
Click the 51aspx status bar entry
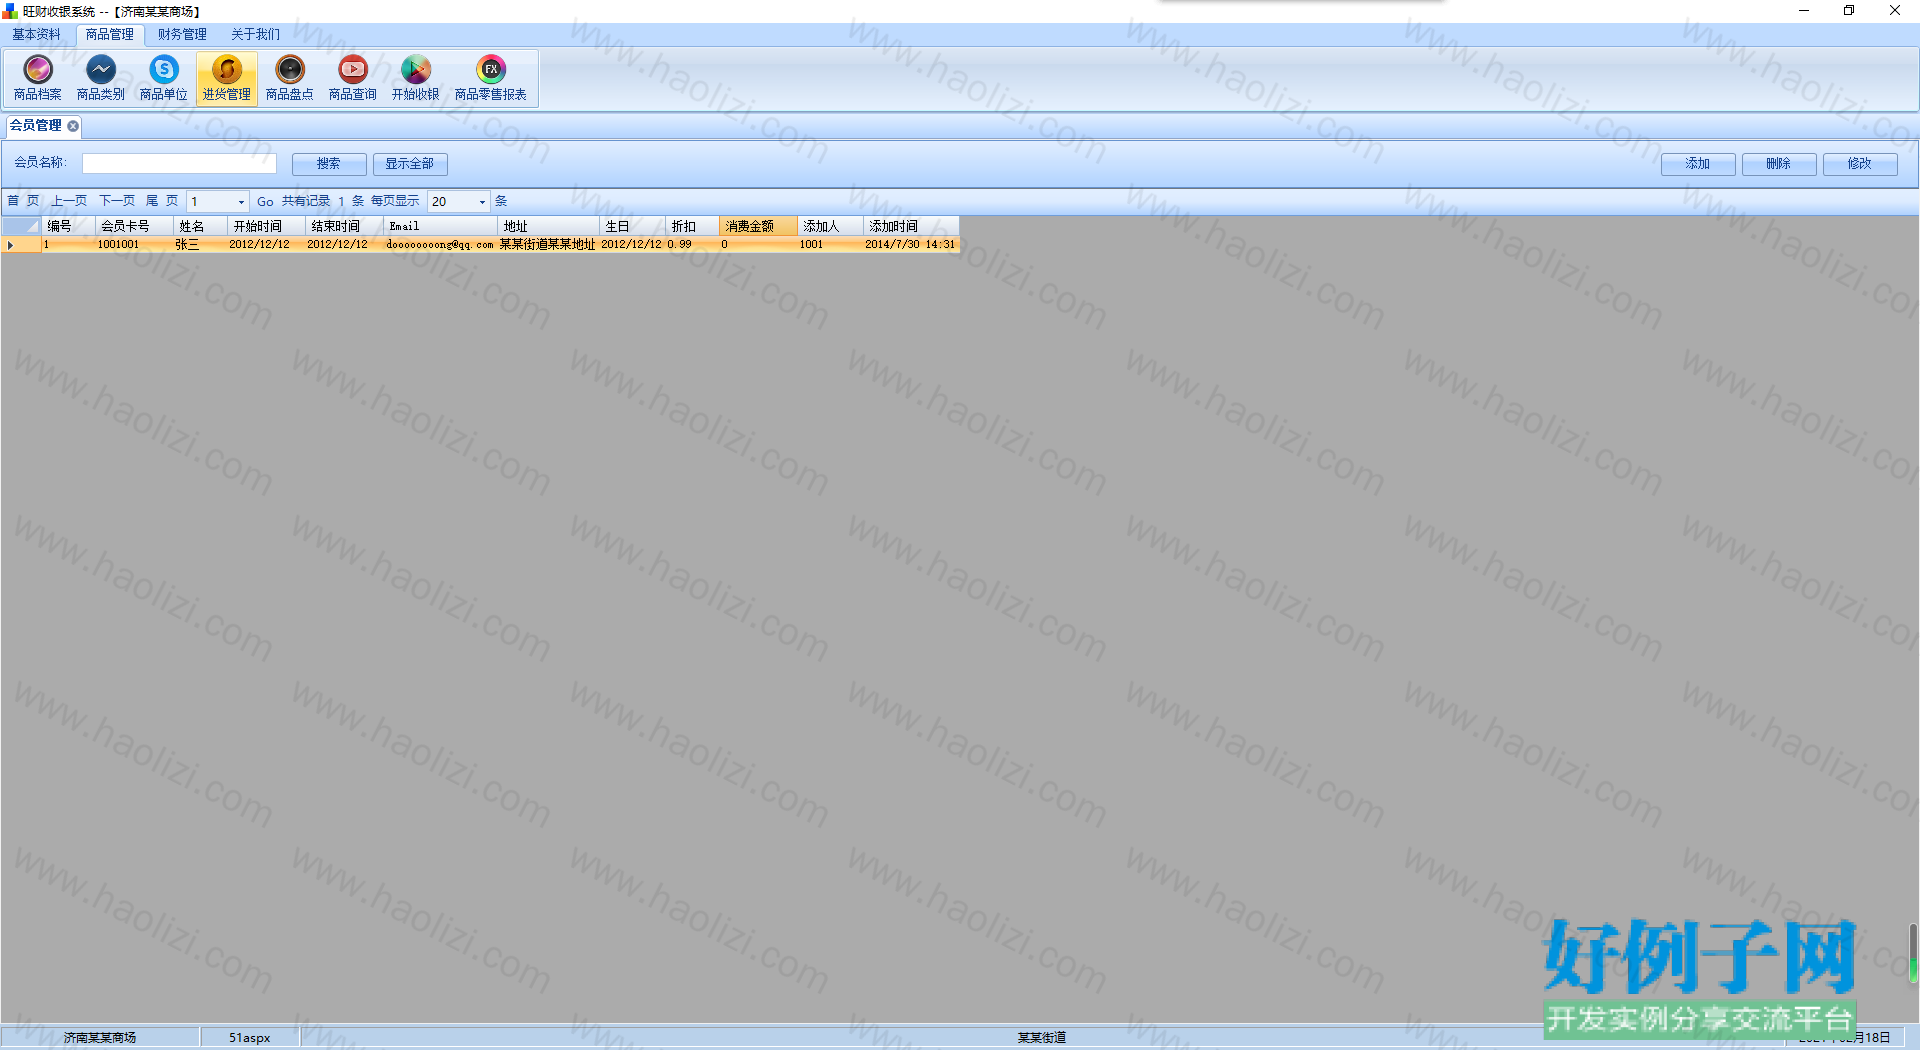pos(250,1038)
